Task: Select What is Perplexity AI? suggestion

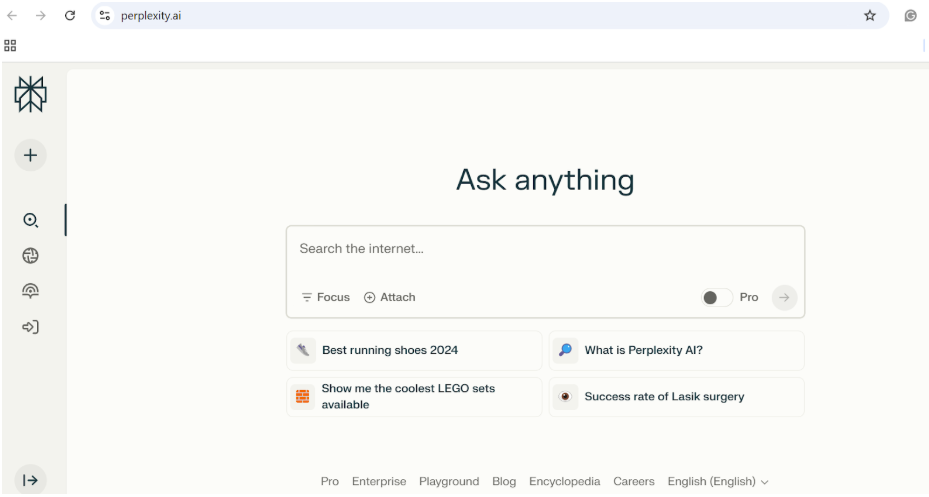Action: pyautogui.click(x=676, y=351)
